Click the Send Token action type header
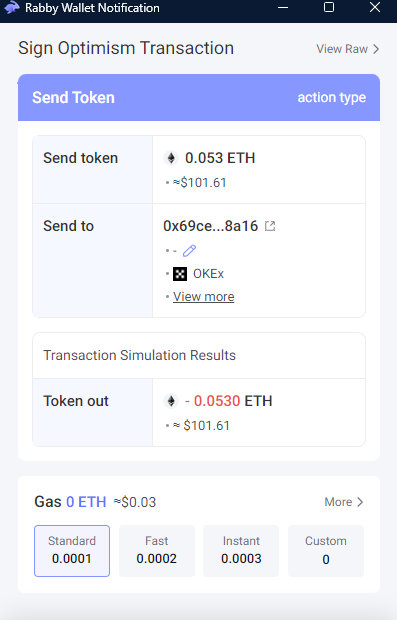Image resolution: width=397 pixels, height=620 pixels. point(199,98)
